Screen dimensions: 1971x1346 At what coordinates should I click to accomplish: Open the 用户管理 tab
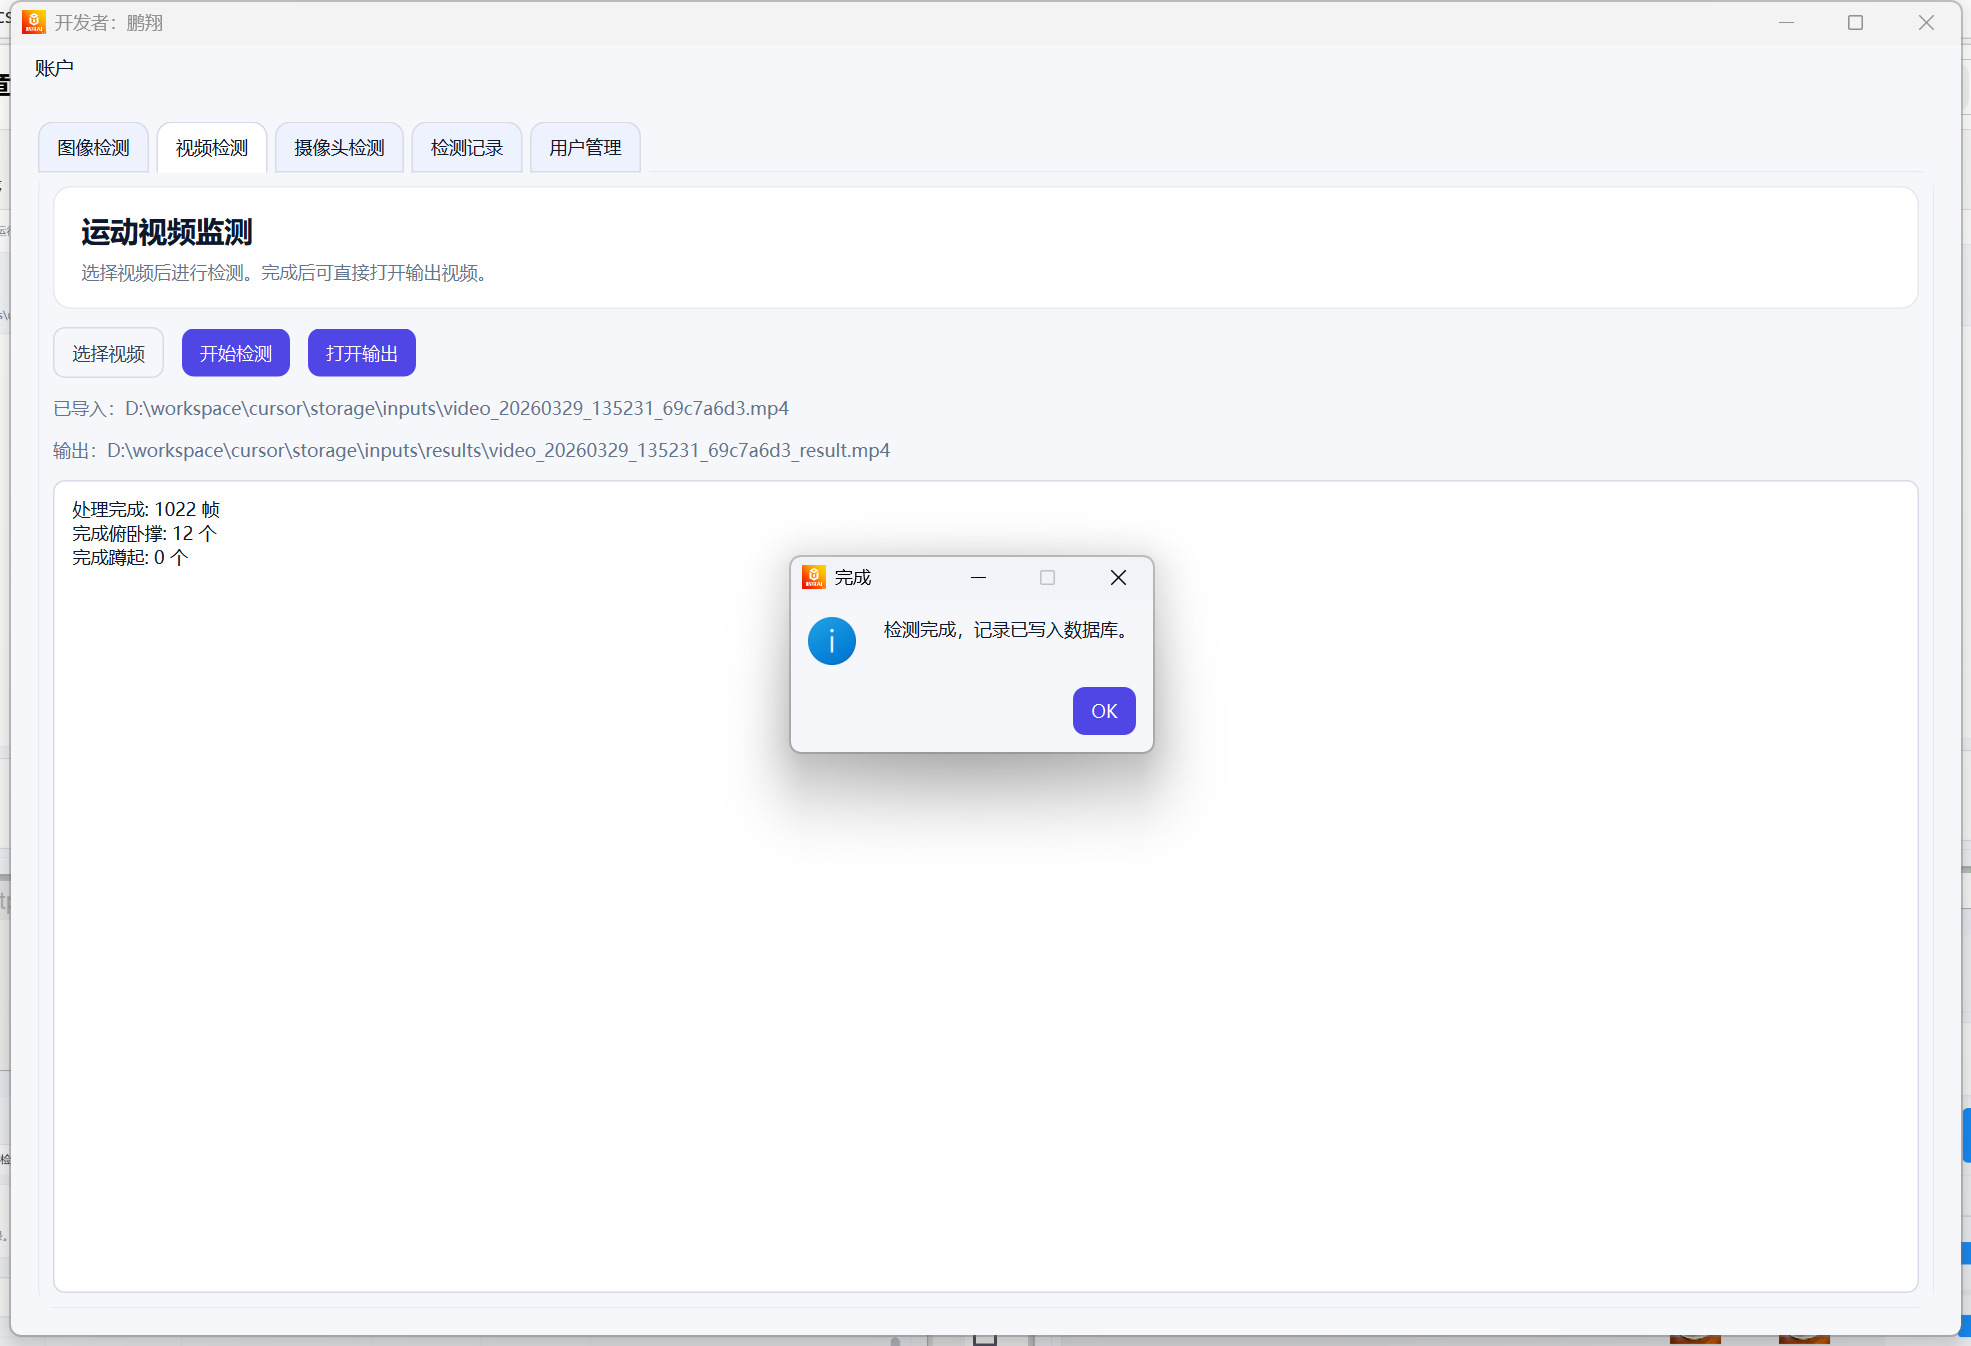pyautogui.click(x=585, y=148)
